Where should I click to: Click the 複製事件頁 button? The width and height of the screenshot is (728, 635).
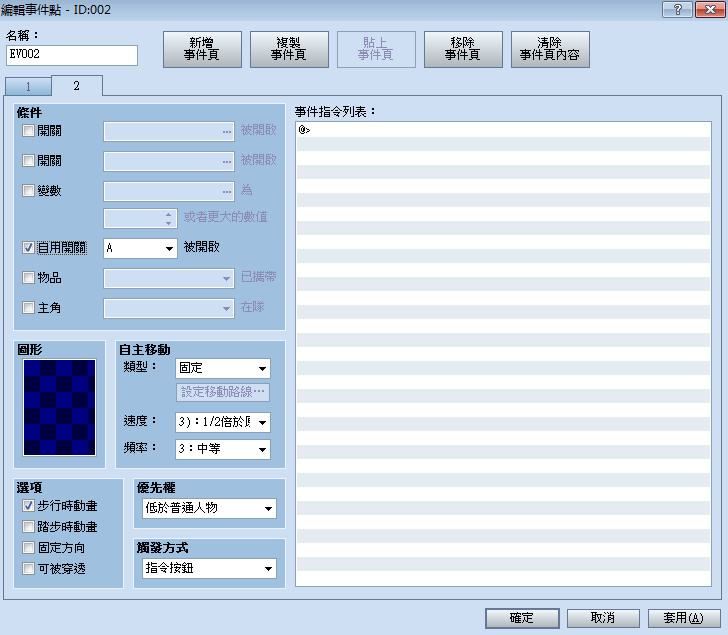(289, 49)
